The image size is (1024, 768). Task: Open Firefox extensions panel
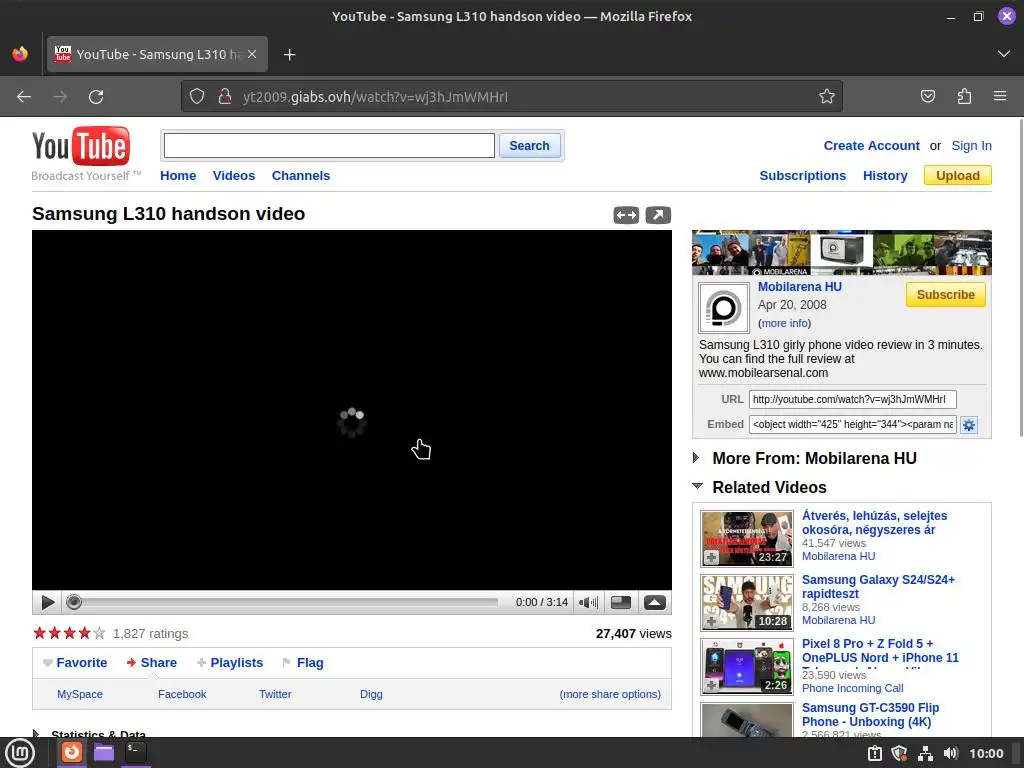(x=964, y=97)
